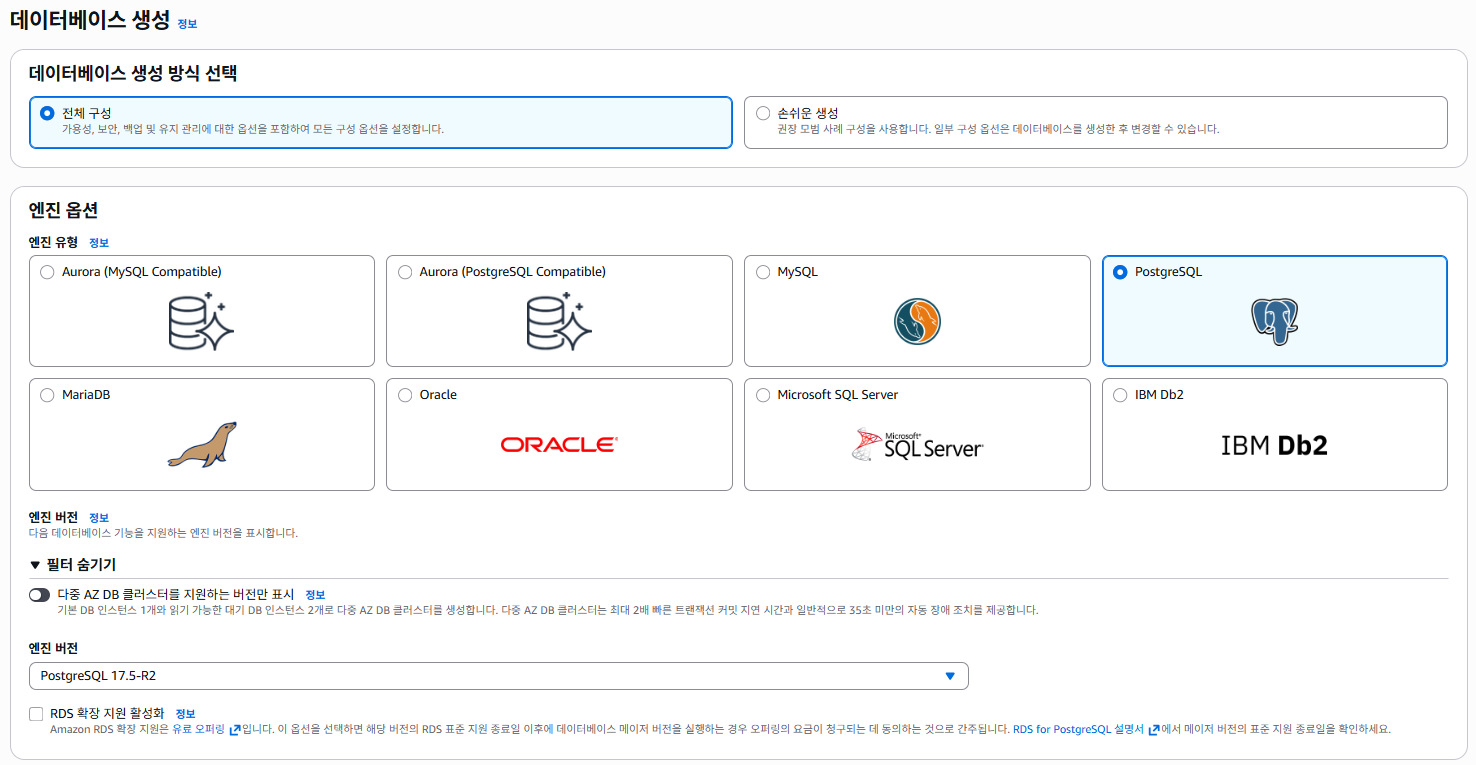The height and width of the screenshot is (765, 1476).
Task: Select the 손쉬운 생성 creation method
Action: [763, 113]
